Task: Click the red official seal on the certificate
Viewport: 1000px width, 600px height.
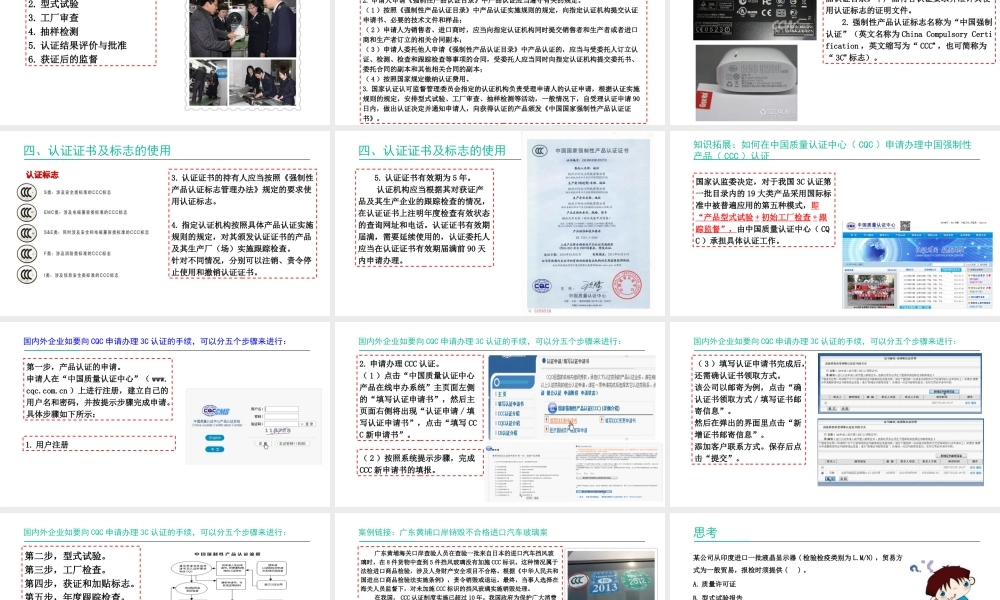Action: coord(627,285)
